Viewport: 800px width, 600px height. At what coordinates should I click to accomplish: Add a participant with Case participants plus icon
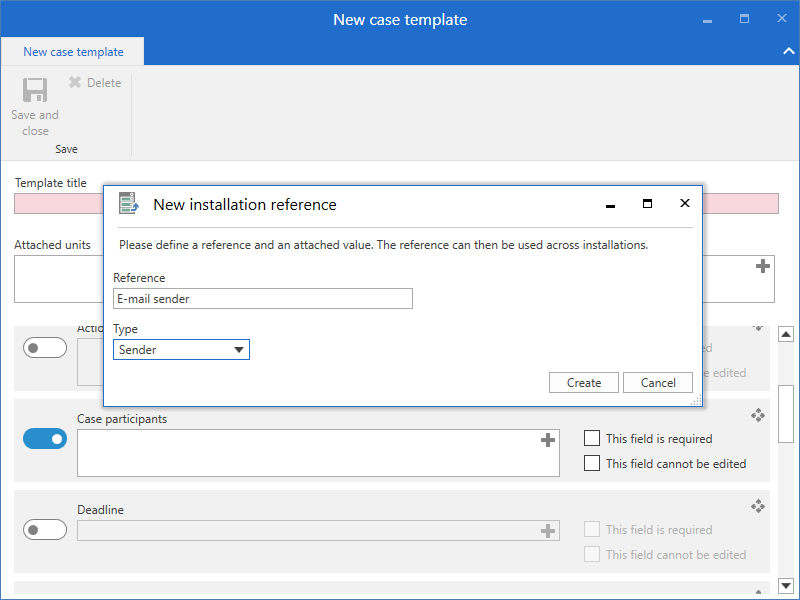point(547,440)
